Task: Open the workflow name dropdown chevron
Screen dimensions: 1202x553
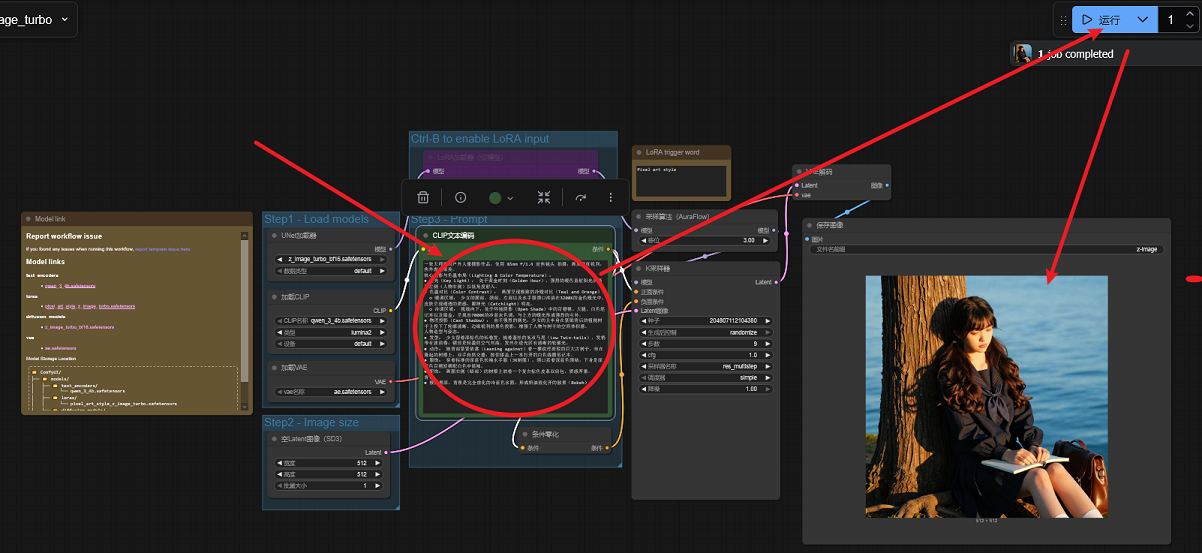Action: (x=65, y=19)
